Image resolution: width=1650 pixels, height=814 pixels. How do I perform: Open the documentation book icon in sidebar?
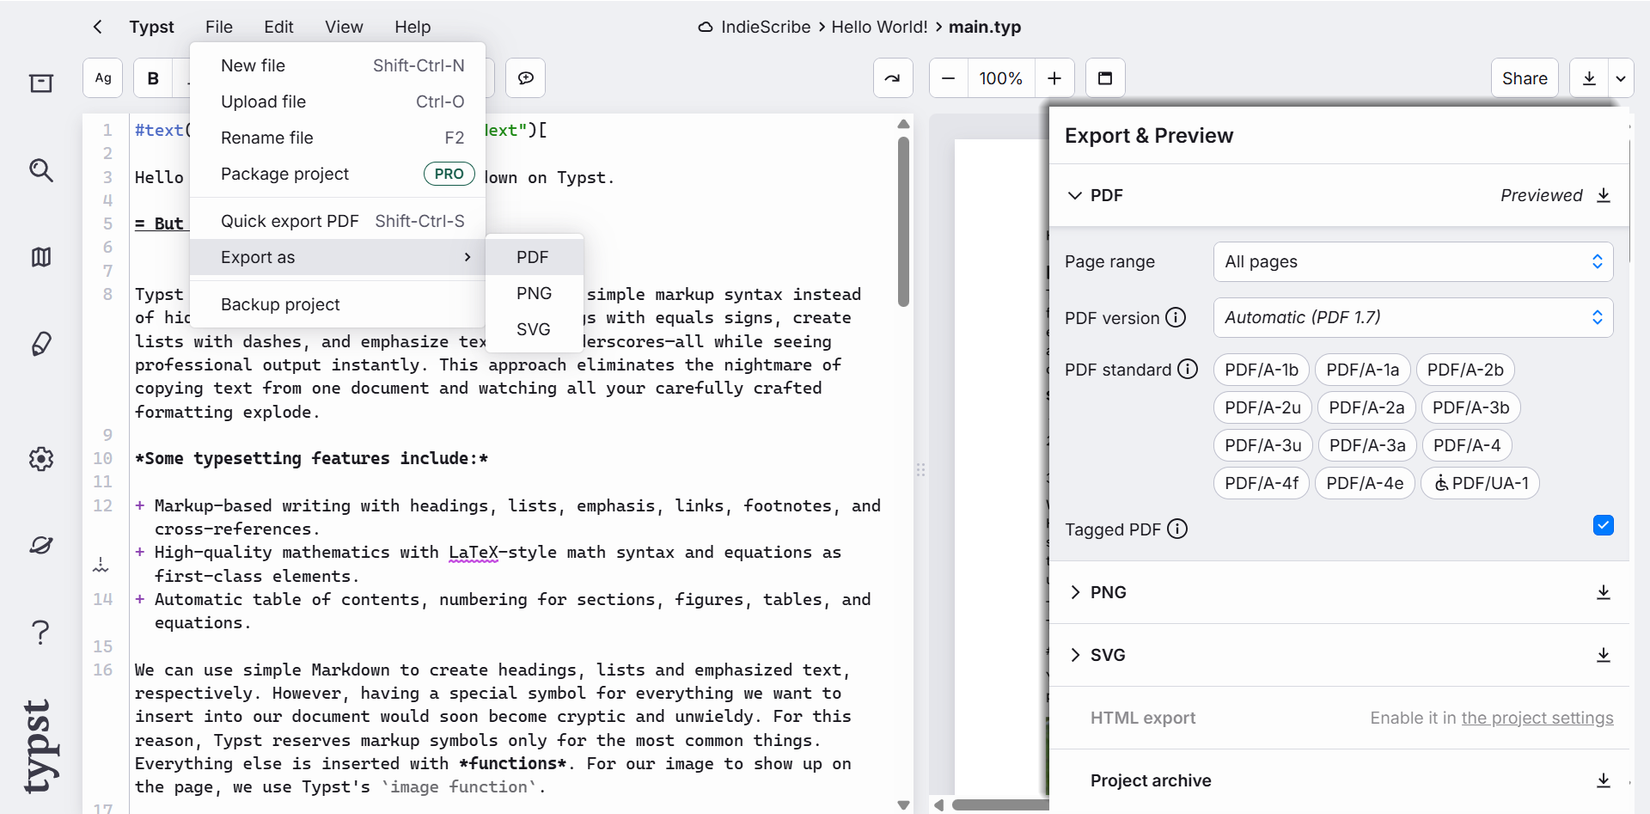click(41, 257)
